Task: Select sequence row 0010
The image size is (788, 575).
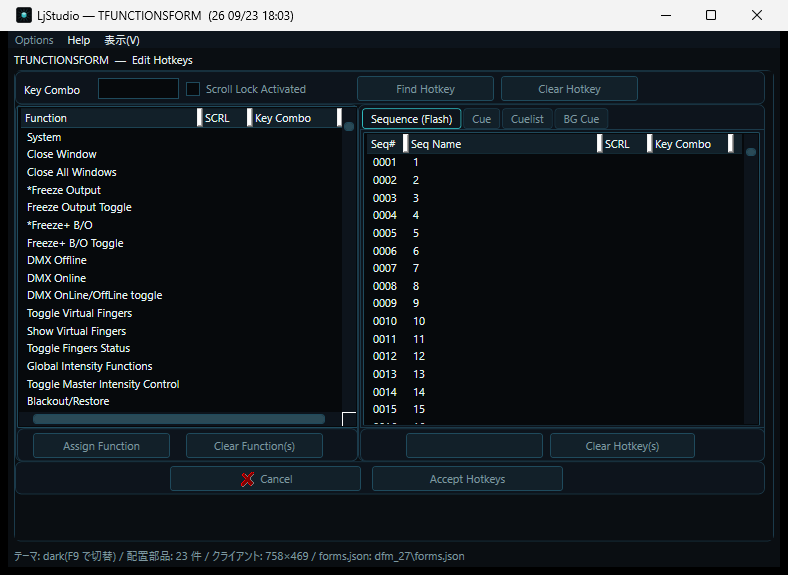Action: 555,321
